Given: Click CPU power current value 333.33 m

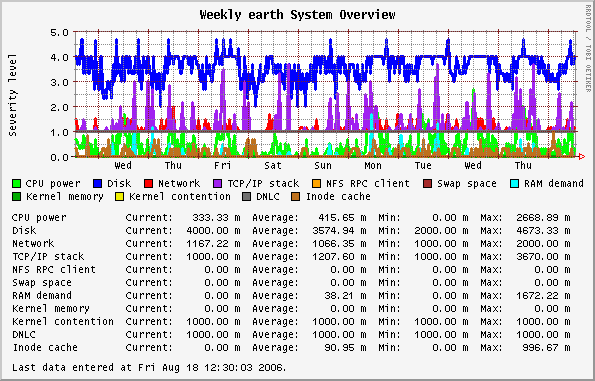Looking at the screenshot, I should [216, 217].
